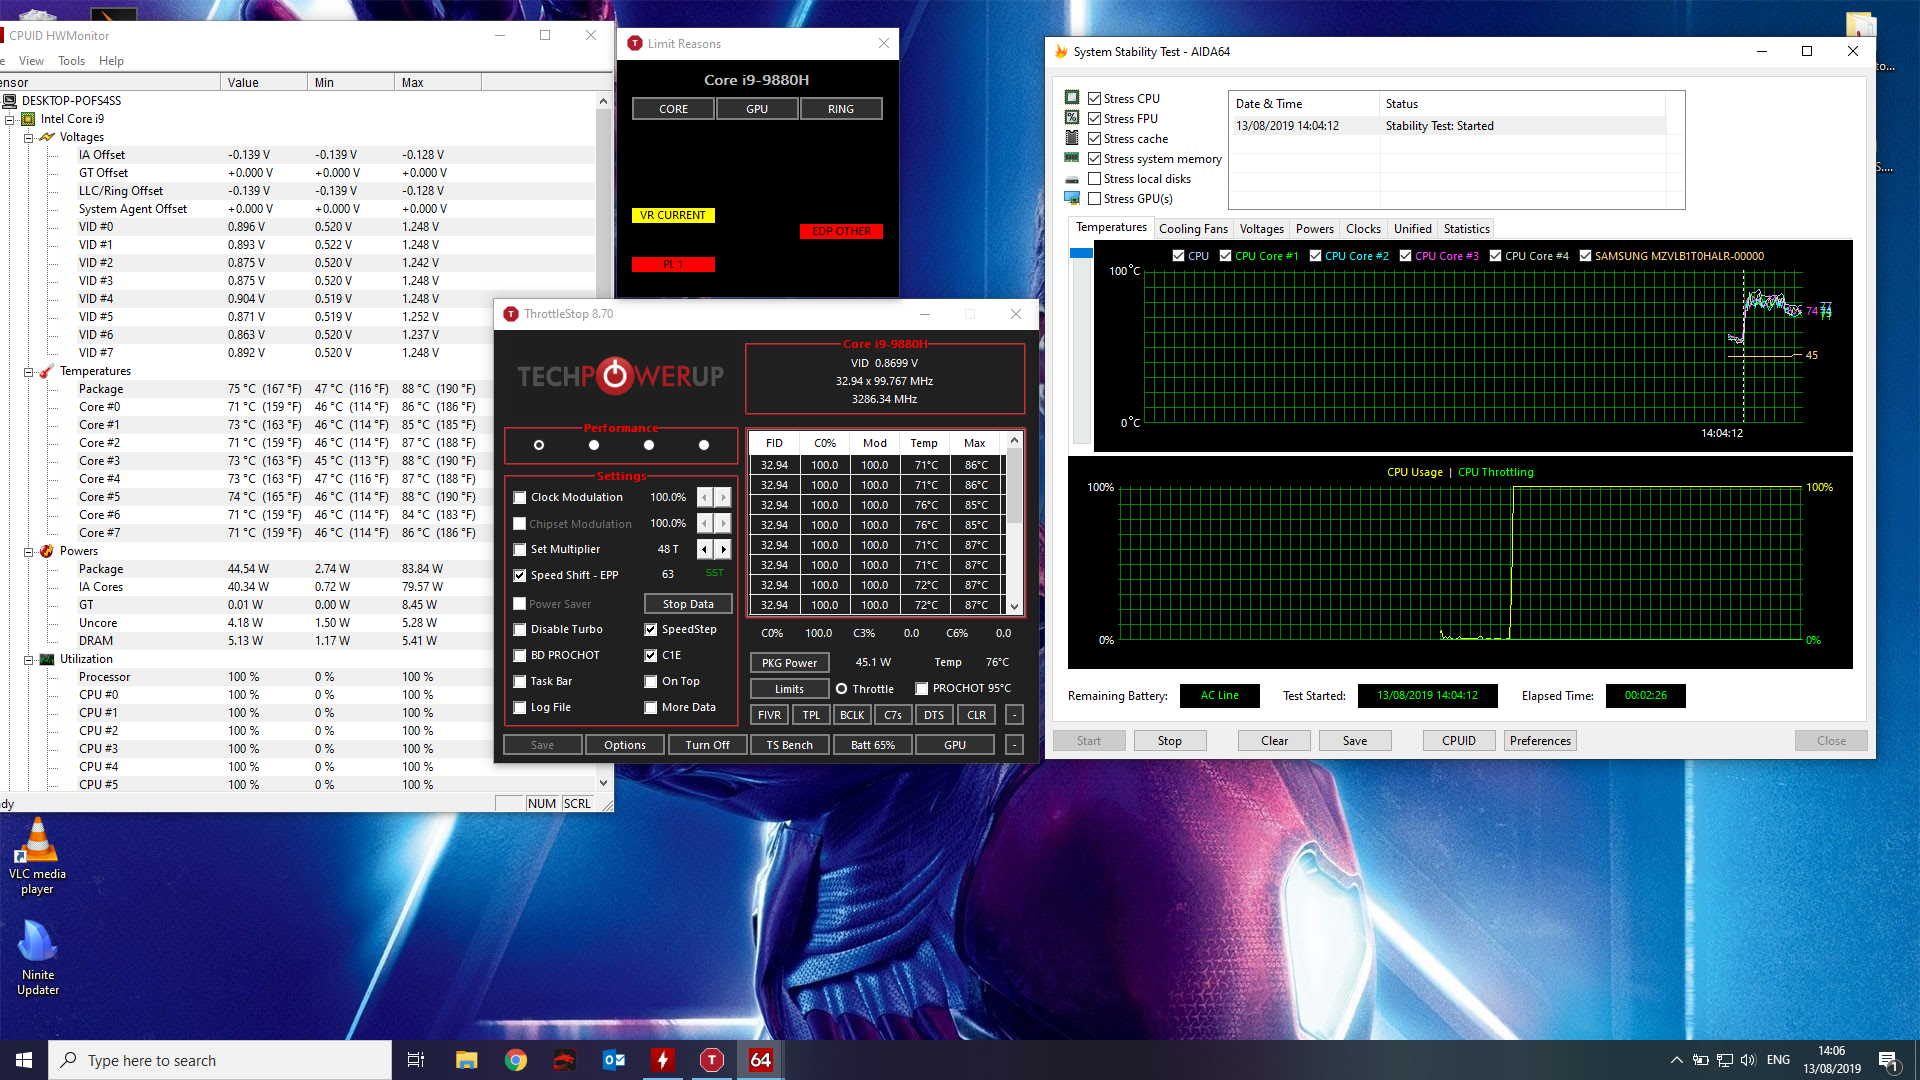Open AIDA64 Preferences

click(1540, 741)
